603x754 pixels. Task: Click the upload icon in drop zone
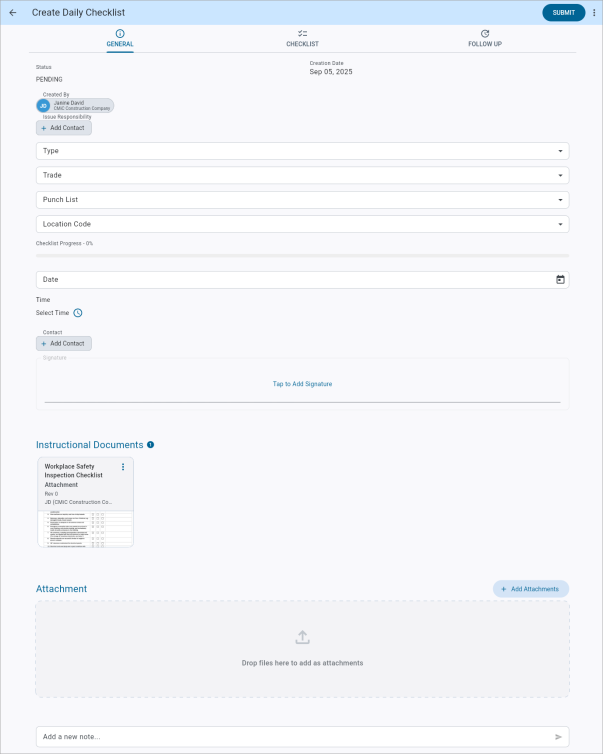click(x=302, y=637)
